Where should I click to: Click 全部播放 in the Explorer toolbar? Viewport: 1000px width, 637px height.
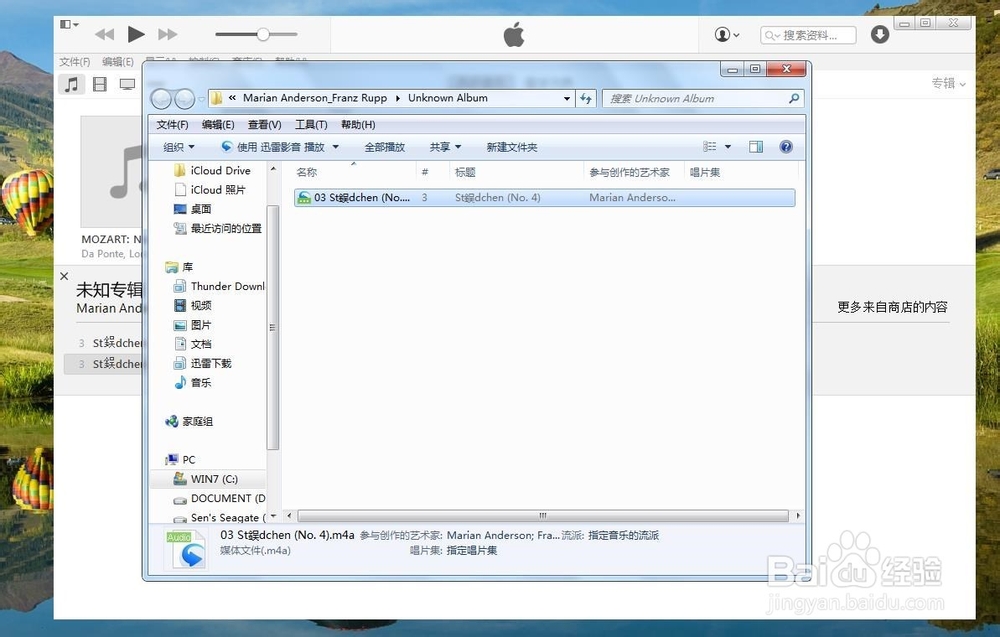coord(385,146)
